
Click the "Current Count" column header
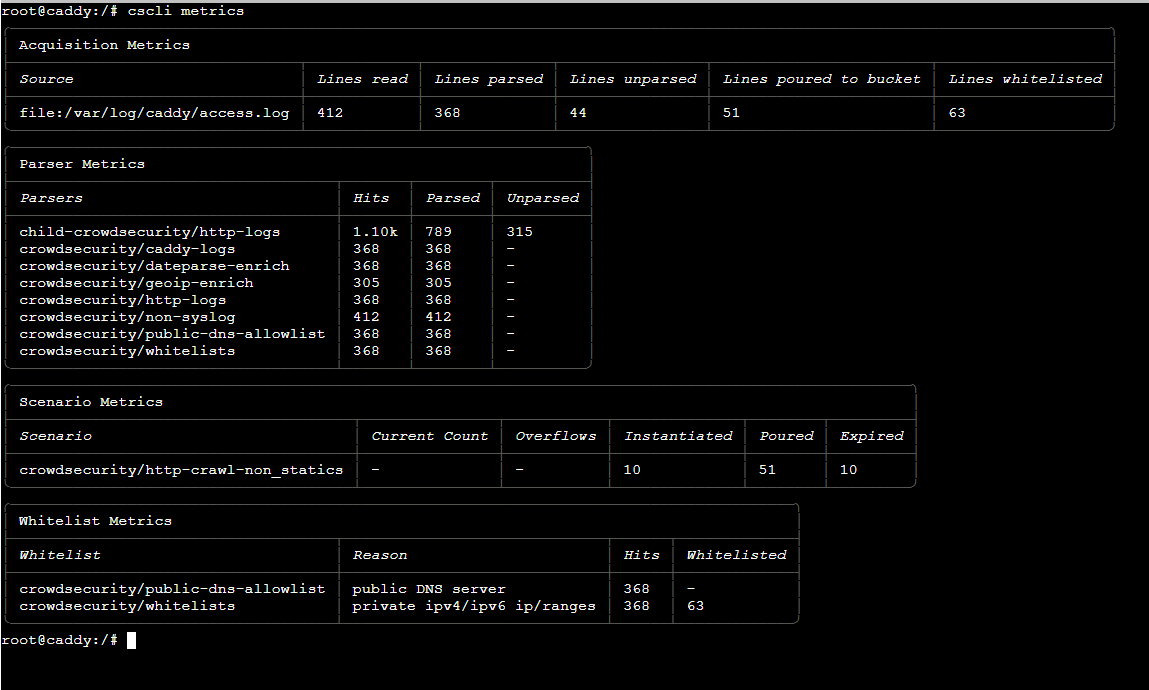(x=429, y=437)
